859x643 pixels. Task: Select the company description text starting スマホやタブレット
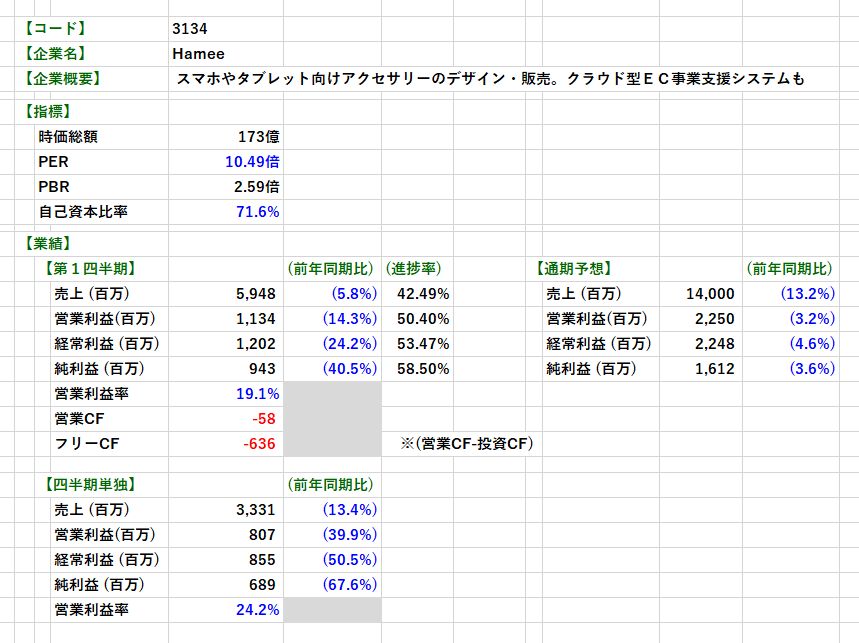point(490,79)
